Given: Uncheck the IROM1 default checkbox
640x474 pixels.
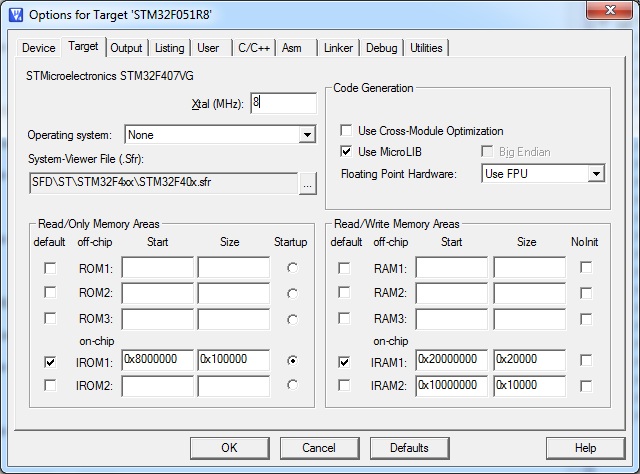Looking at the screenshot, I should [50, 362].
